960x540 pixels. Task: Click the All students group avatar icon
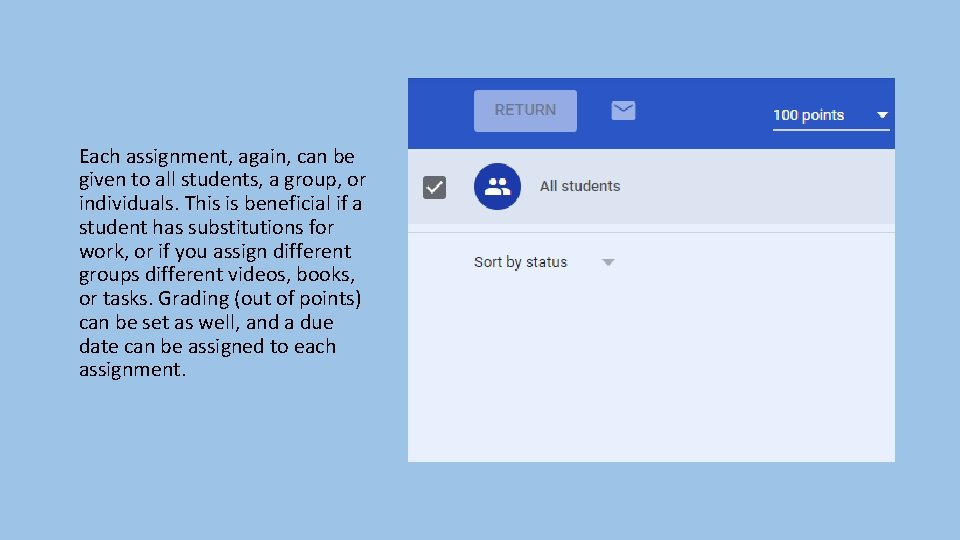click(497, 186)
